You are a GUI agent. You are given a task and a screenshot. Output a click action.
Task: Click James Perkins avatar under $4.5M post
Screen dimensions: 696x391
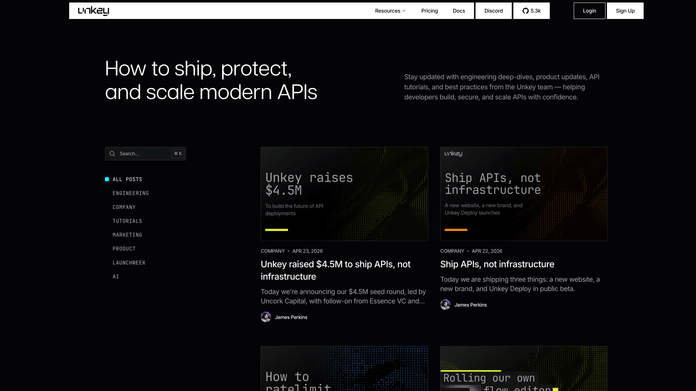pyautogui.click(x=266, y=317)
